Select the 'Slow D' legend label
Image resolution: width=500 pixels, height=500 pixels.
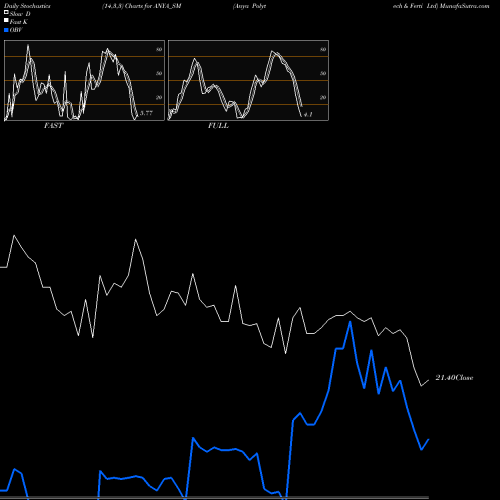coord(20,14)
